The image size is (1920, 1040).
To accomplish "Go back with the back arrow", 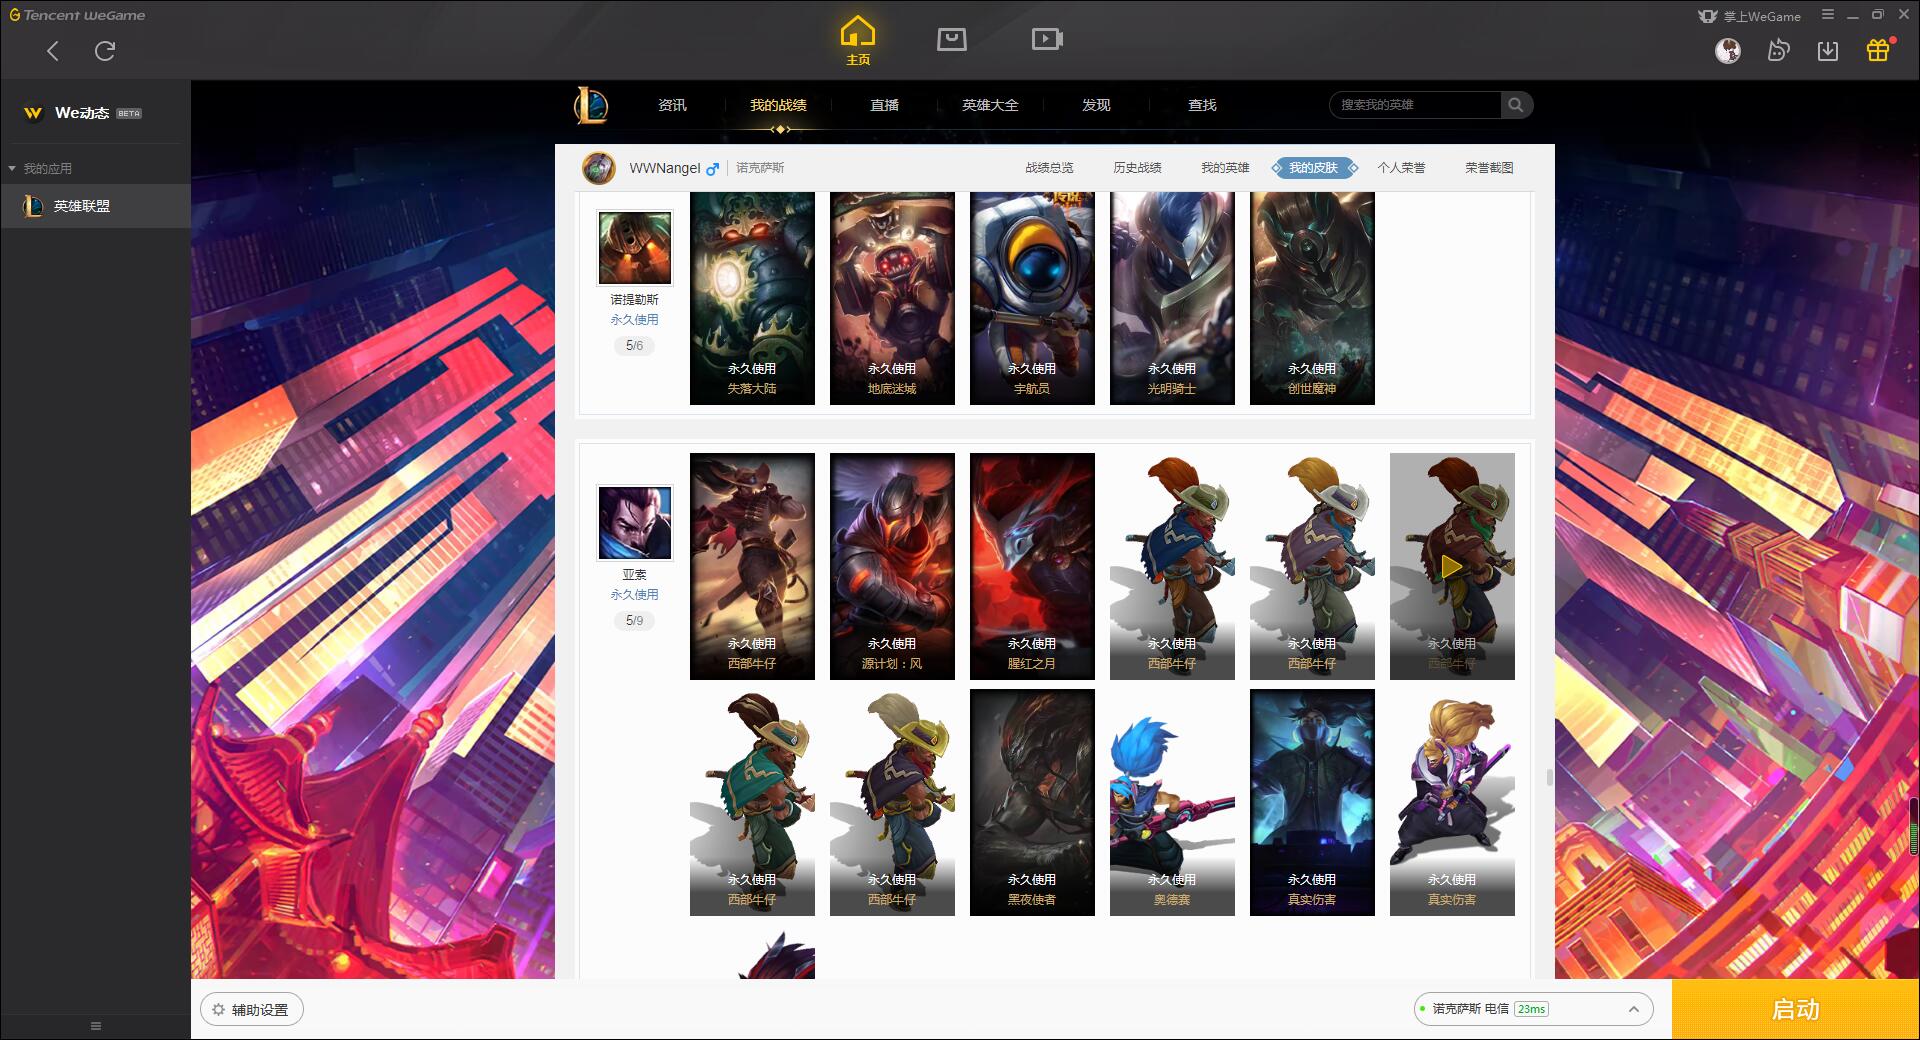I will [x=53, y=51].
